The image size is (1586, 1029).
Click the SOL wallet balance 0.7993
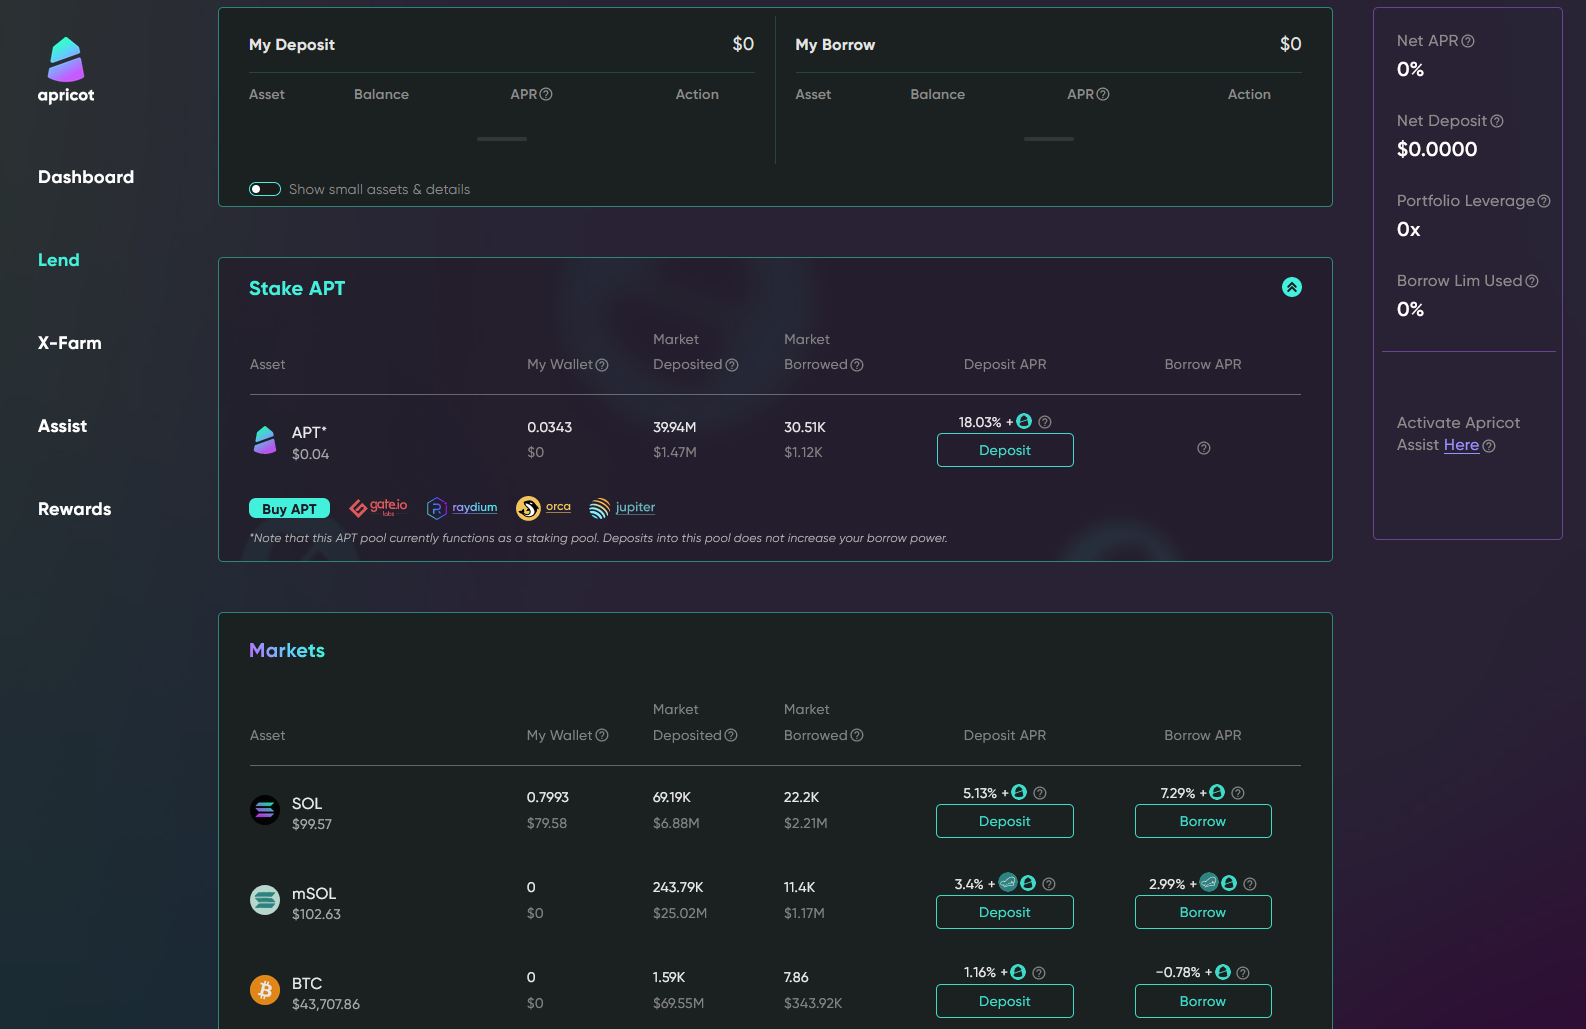pyautogui.click(x=548, y=797)
